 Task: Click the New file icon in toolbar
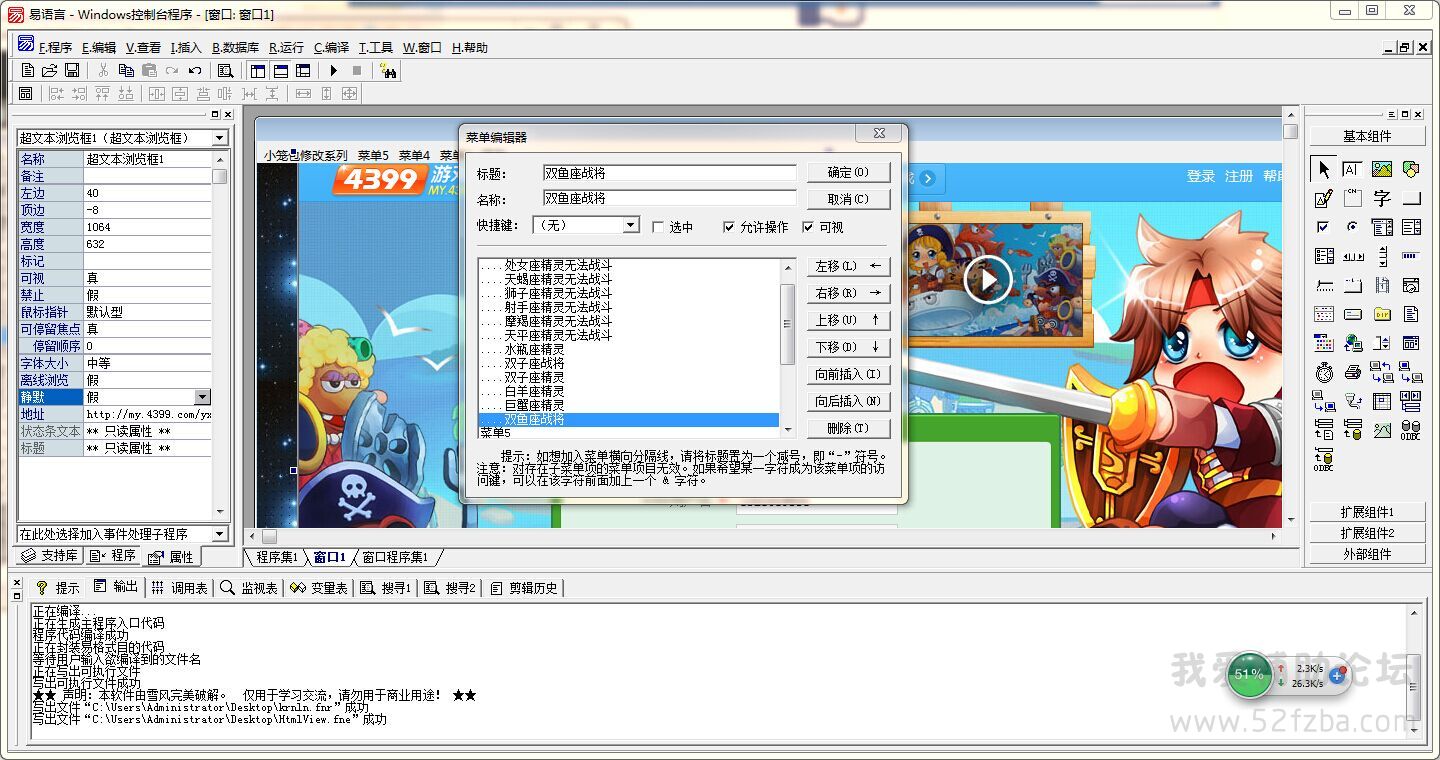click(x=28, y=70)
